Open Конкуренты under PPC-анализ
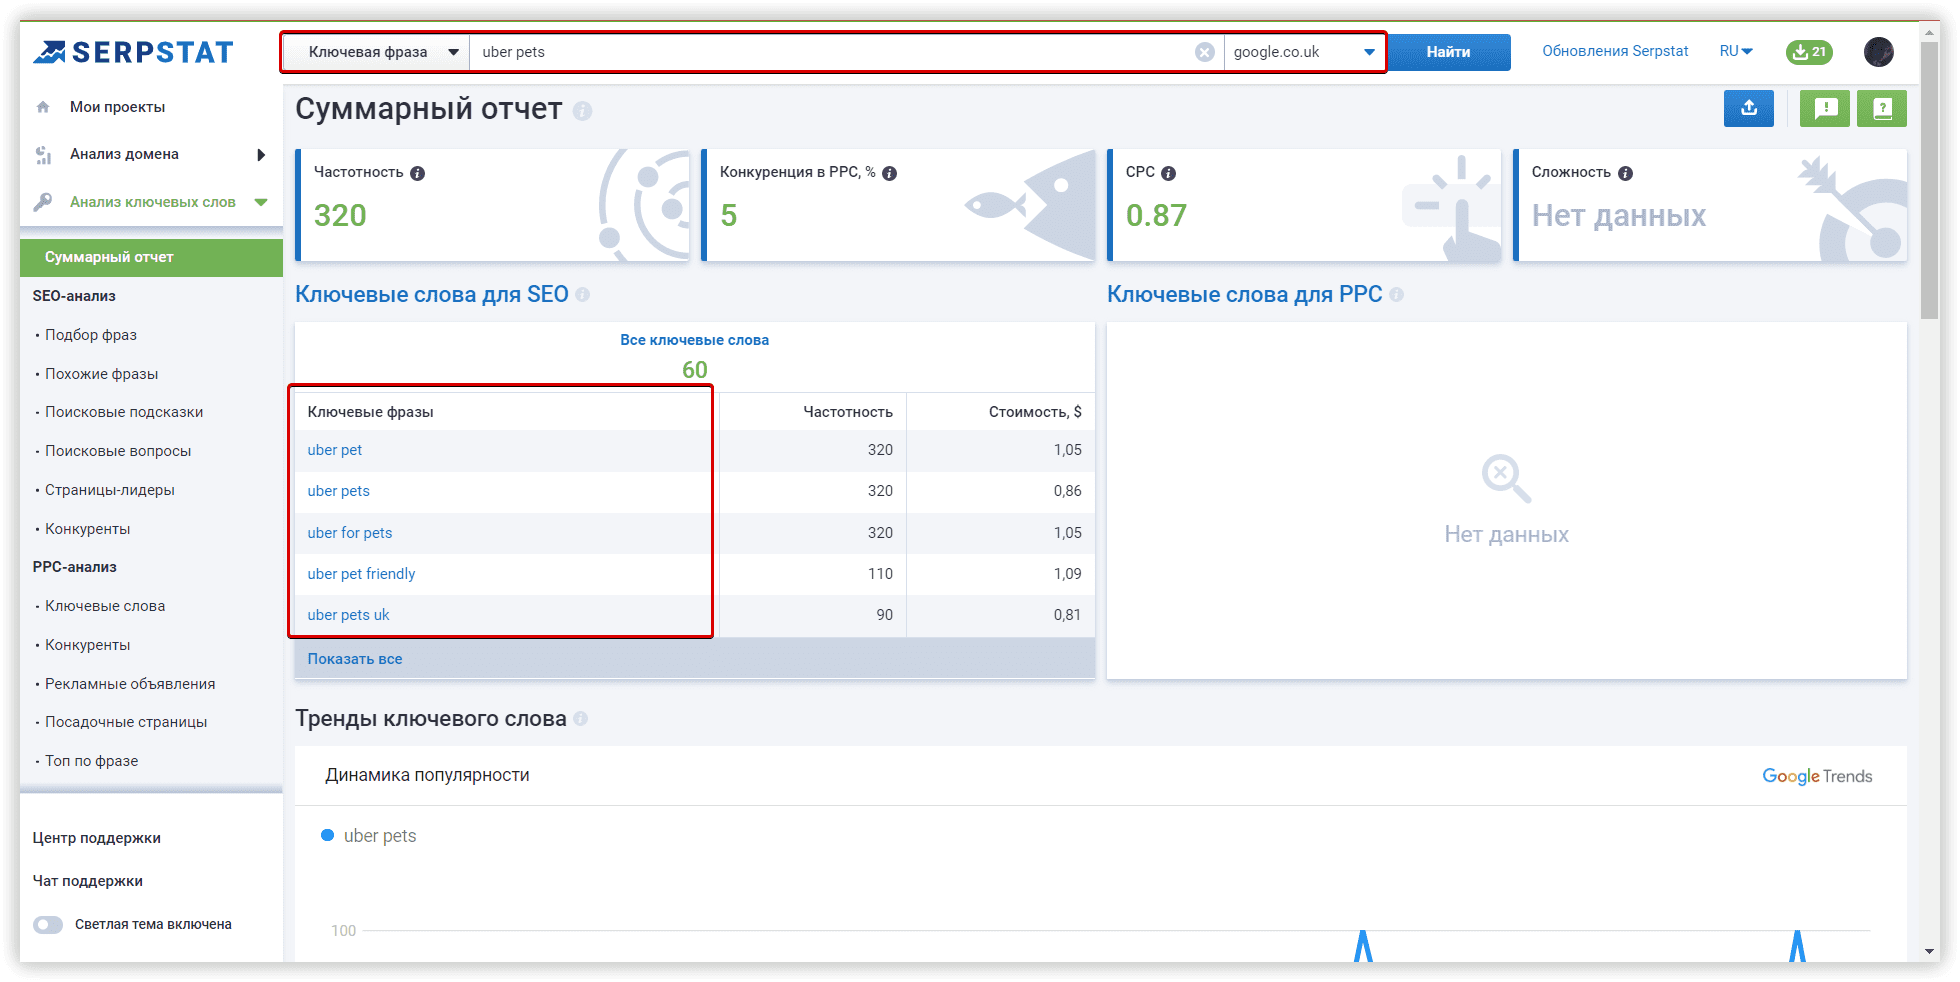Viewport: 1960px width, 982px height. click(x=88, y=645)
